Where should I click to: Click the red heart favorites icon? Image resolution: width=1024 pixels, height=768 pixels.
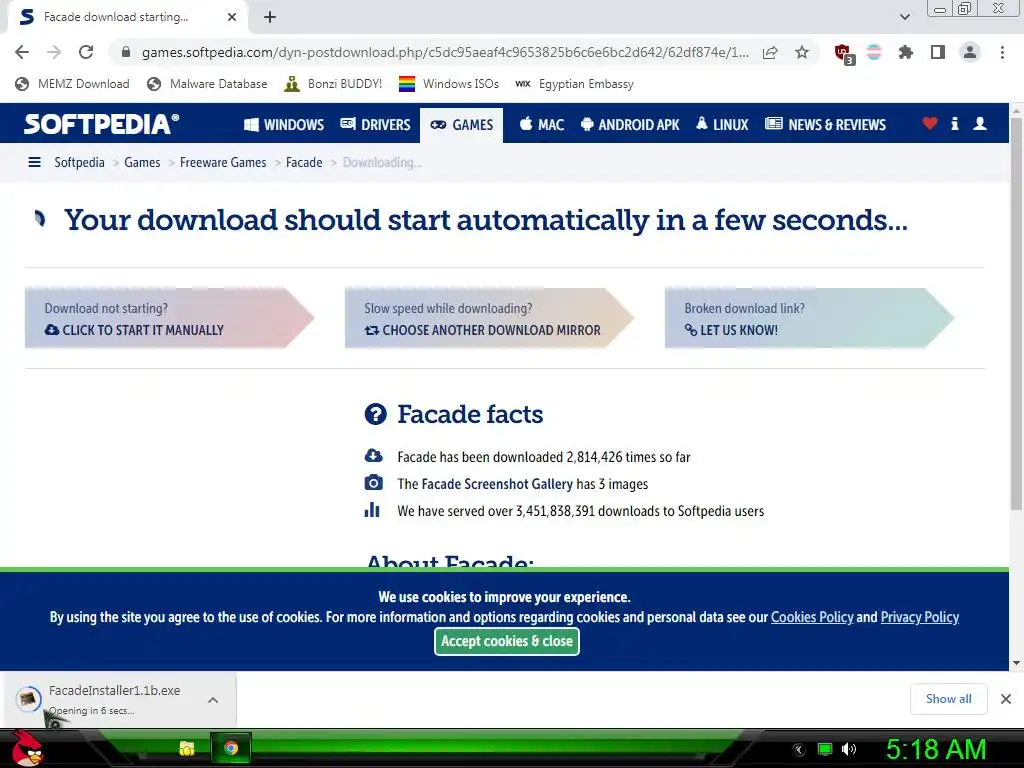pyautogui.click(x=930, y=123)
